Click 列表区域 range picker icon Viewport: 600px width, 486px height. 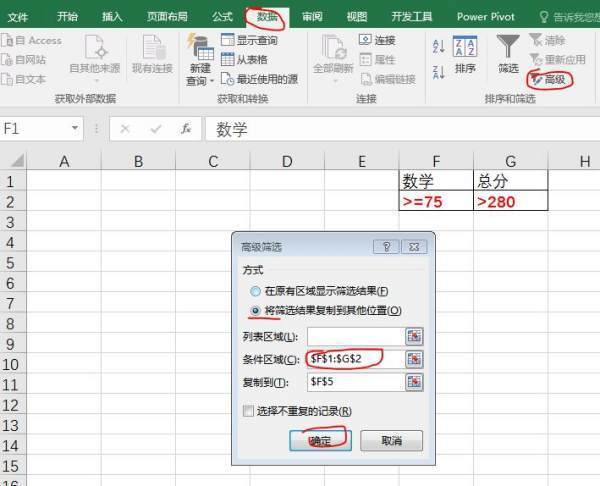tap(414, 336)
